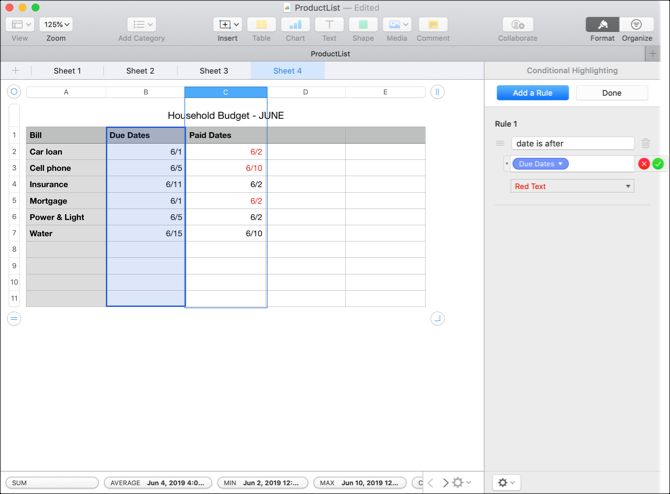Add a Table from the toolbar
The height and width of the screenshot is (494, 670).
point(261,24)
